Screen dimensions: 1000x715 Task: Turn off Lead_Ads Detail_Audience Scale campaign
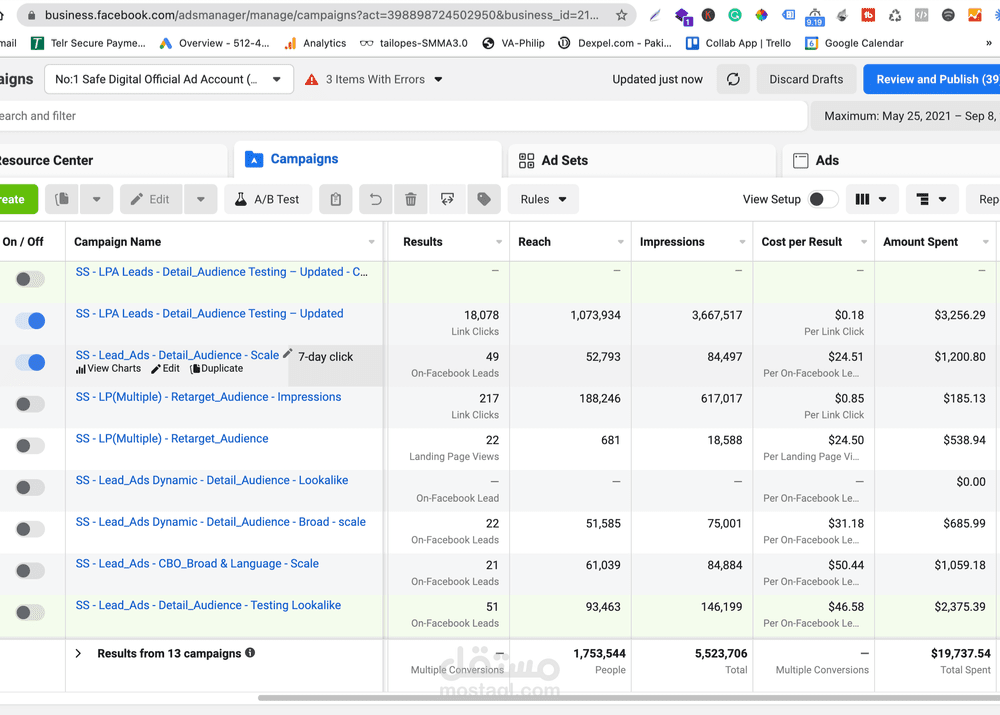point(30,362)
